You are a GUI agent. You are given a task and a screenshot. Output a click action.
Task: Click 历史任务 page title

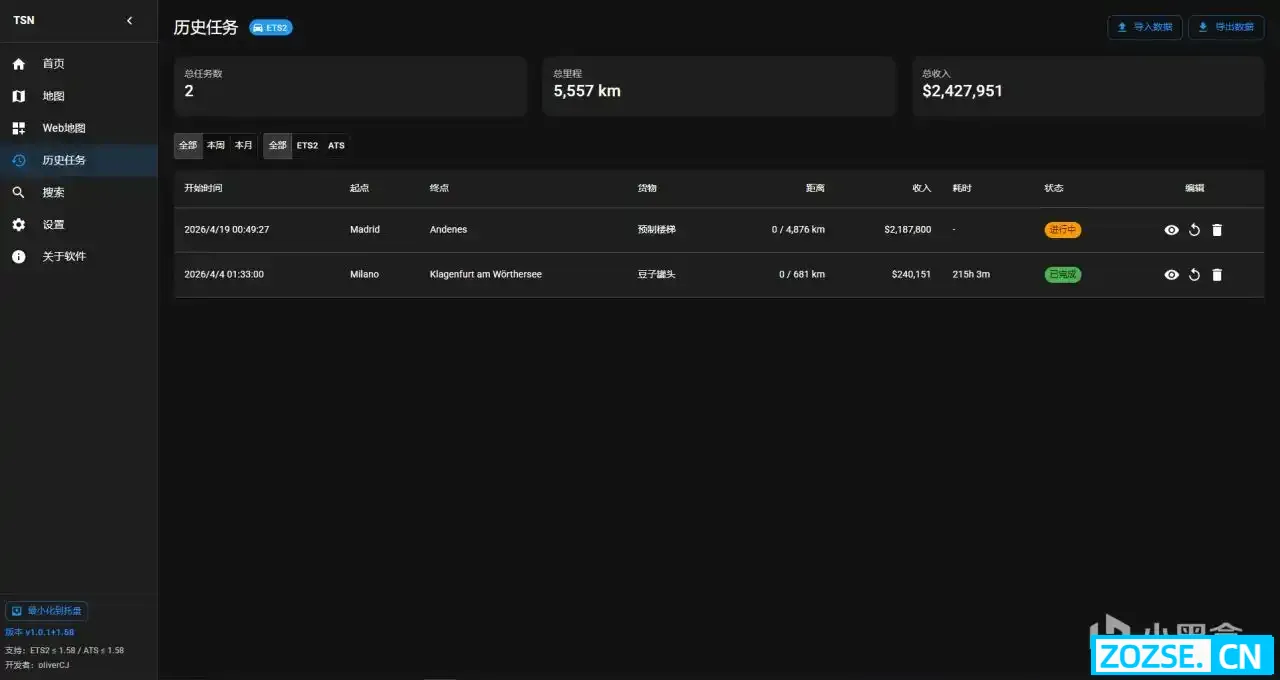click(x=206, y=28)
